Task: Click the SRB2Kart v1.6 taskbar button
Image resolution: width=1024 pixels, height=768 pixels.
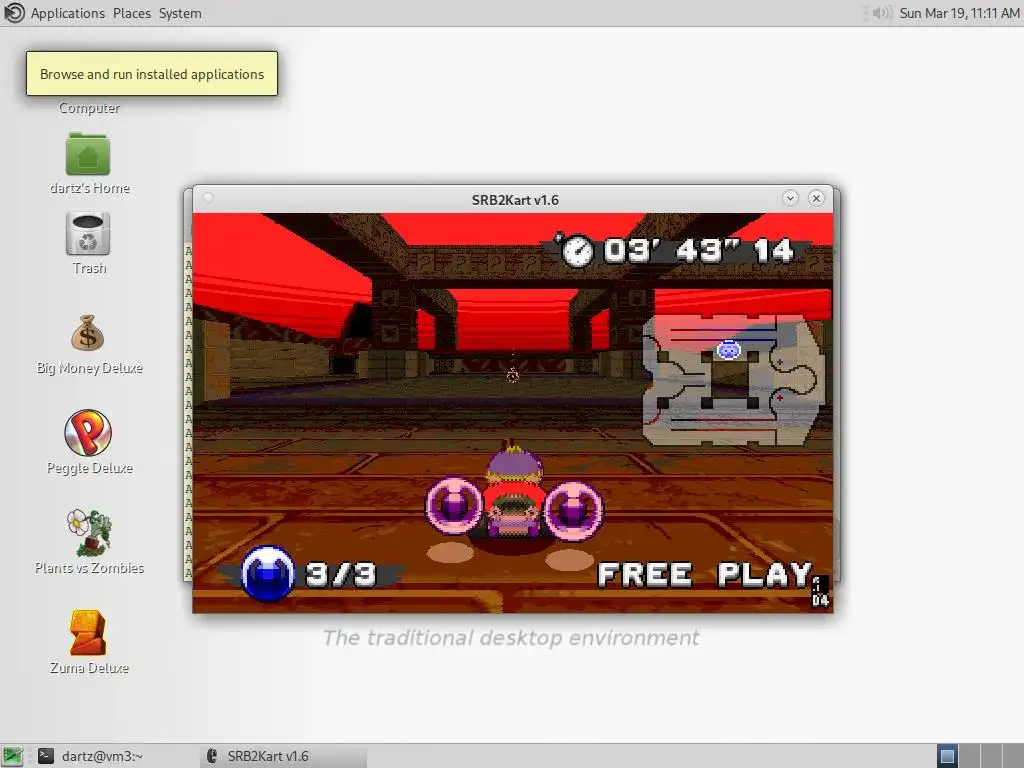Action: click(283, 756)
